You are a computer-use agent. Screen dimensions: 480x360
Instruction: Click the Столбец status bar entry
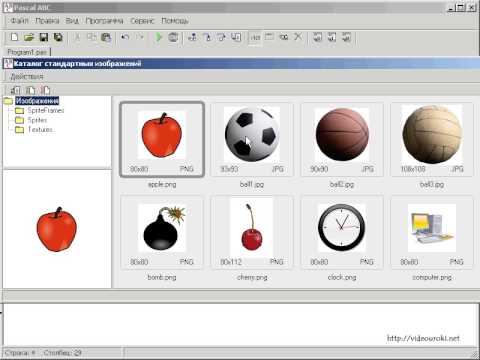[63, 353]
